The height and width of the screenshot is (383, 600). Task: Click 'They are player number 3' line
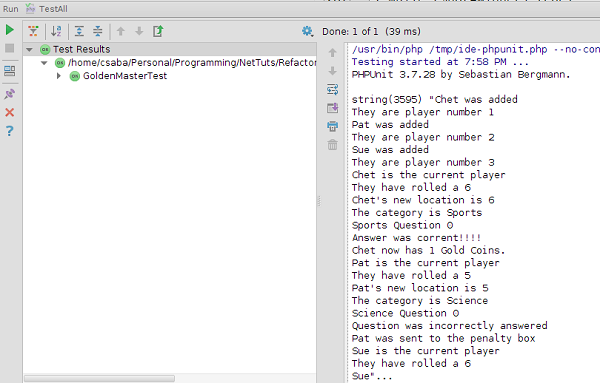coord(423,163)
